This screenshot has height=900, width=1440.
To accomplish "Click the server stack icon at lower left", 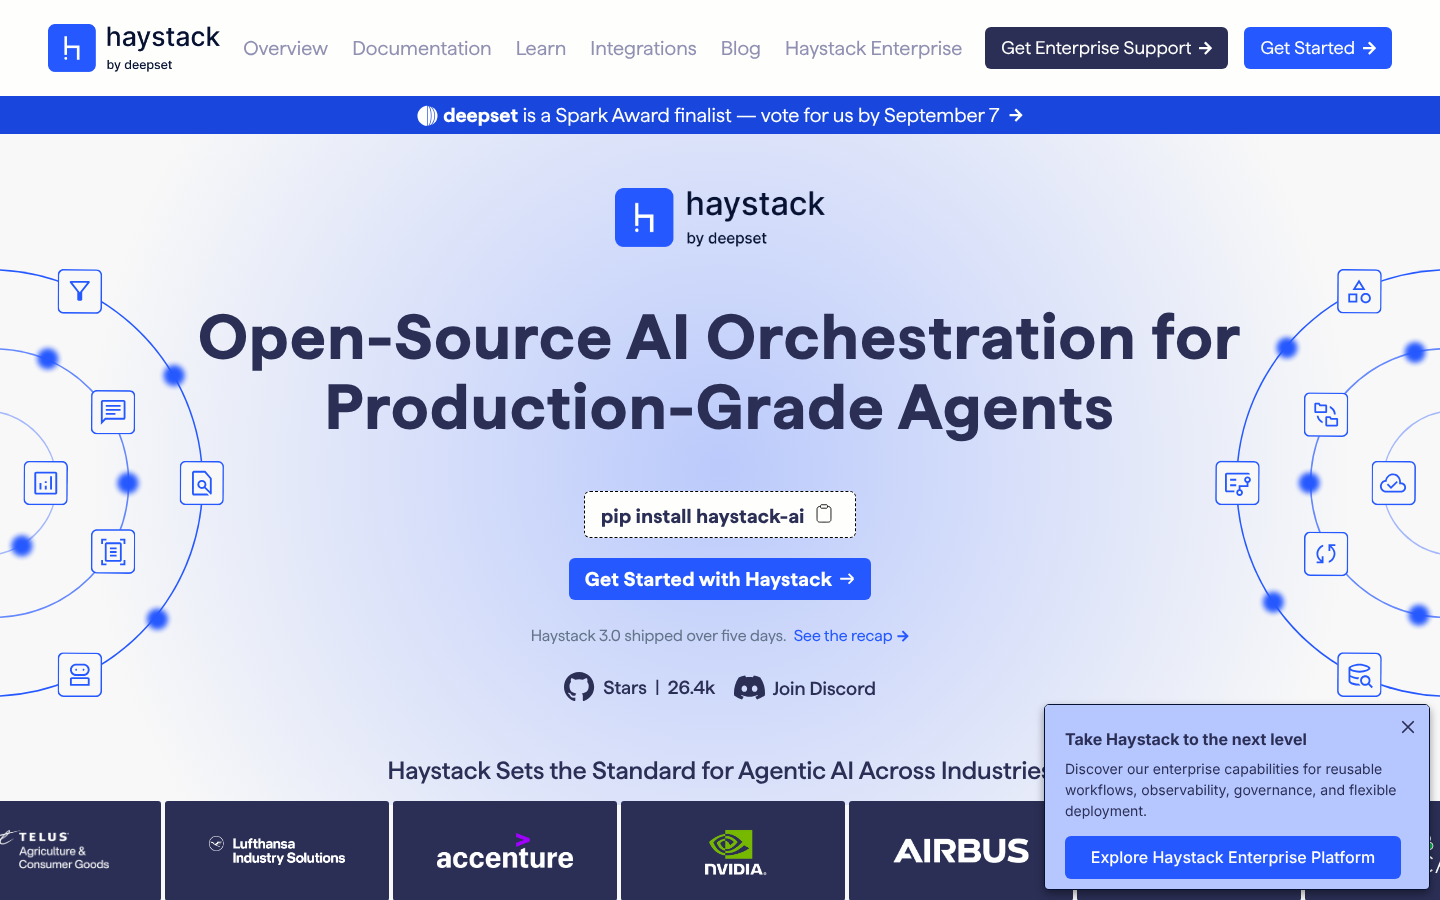I will pyautogui.click(x=80, y=675).
